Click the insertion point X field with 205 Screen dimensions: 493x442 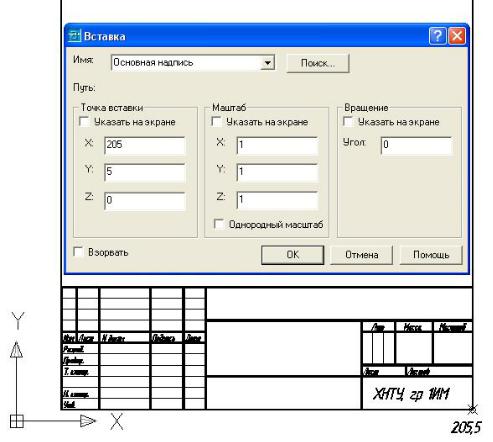click(145, 145)
